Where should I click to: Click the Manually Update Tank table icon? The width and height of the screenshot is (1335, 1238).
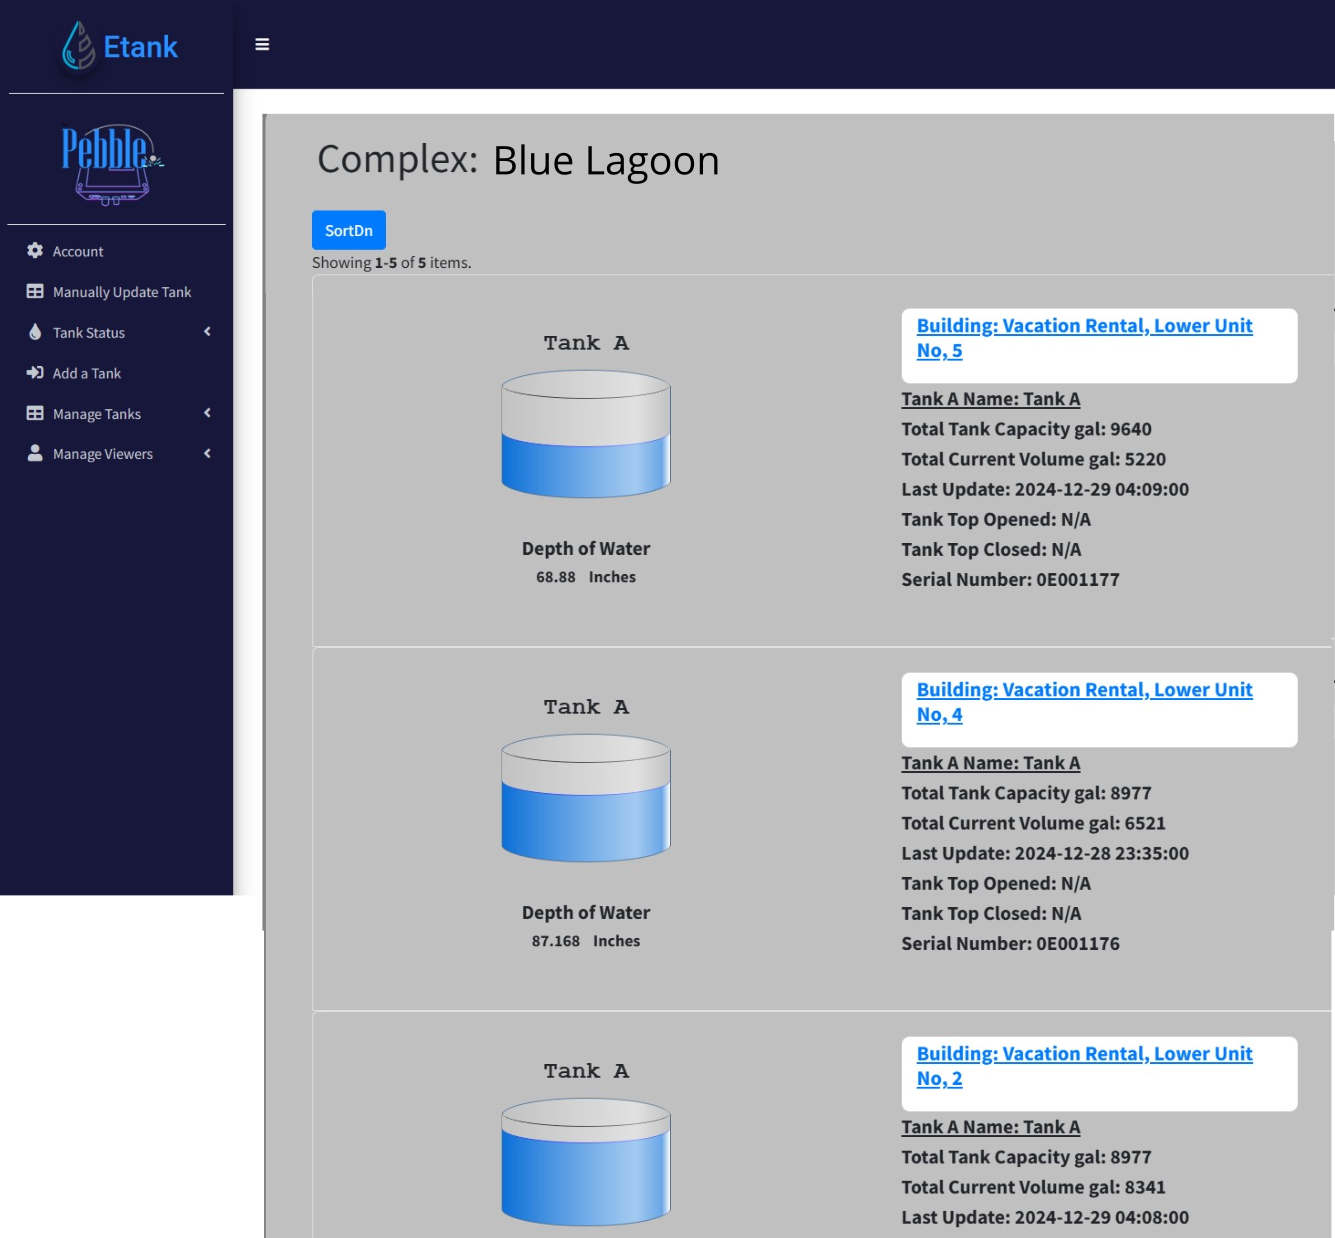coord(35,292)
